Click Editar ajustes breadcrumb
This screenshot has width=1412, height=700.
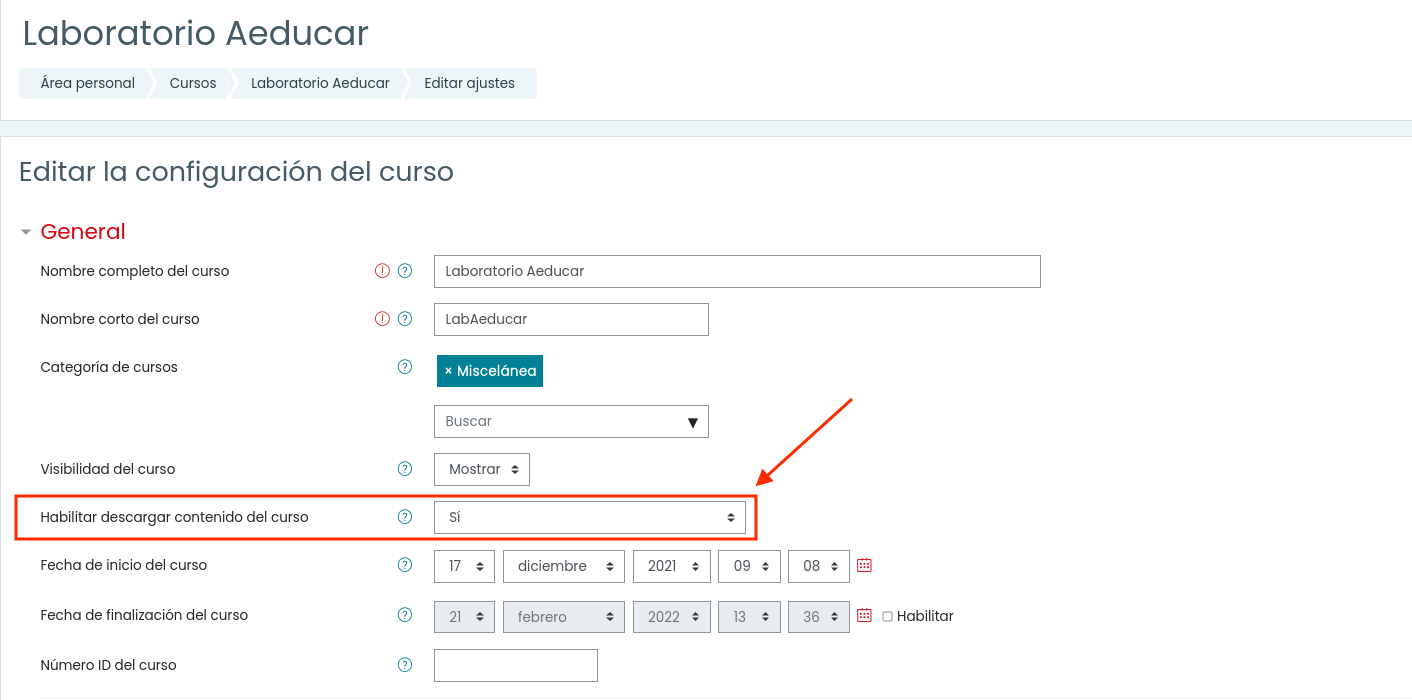point(470,83)
